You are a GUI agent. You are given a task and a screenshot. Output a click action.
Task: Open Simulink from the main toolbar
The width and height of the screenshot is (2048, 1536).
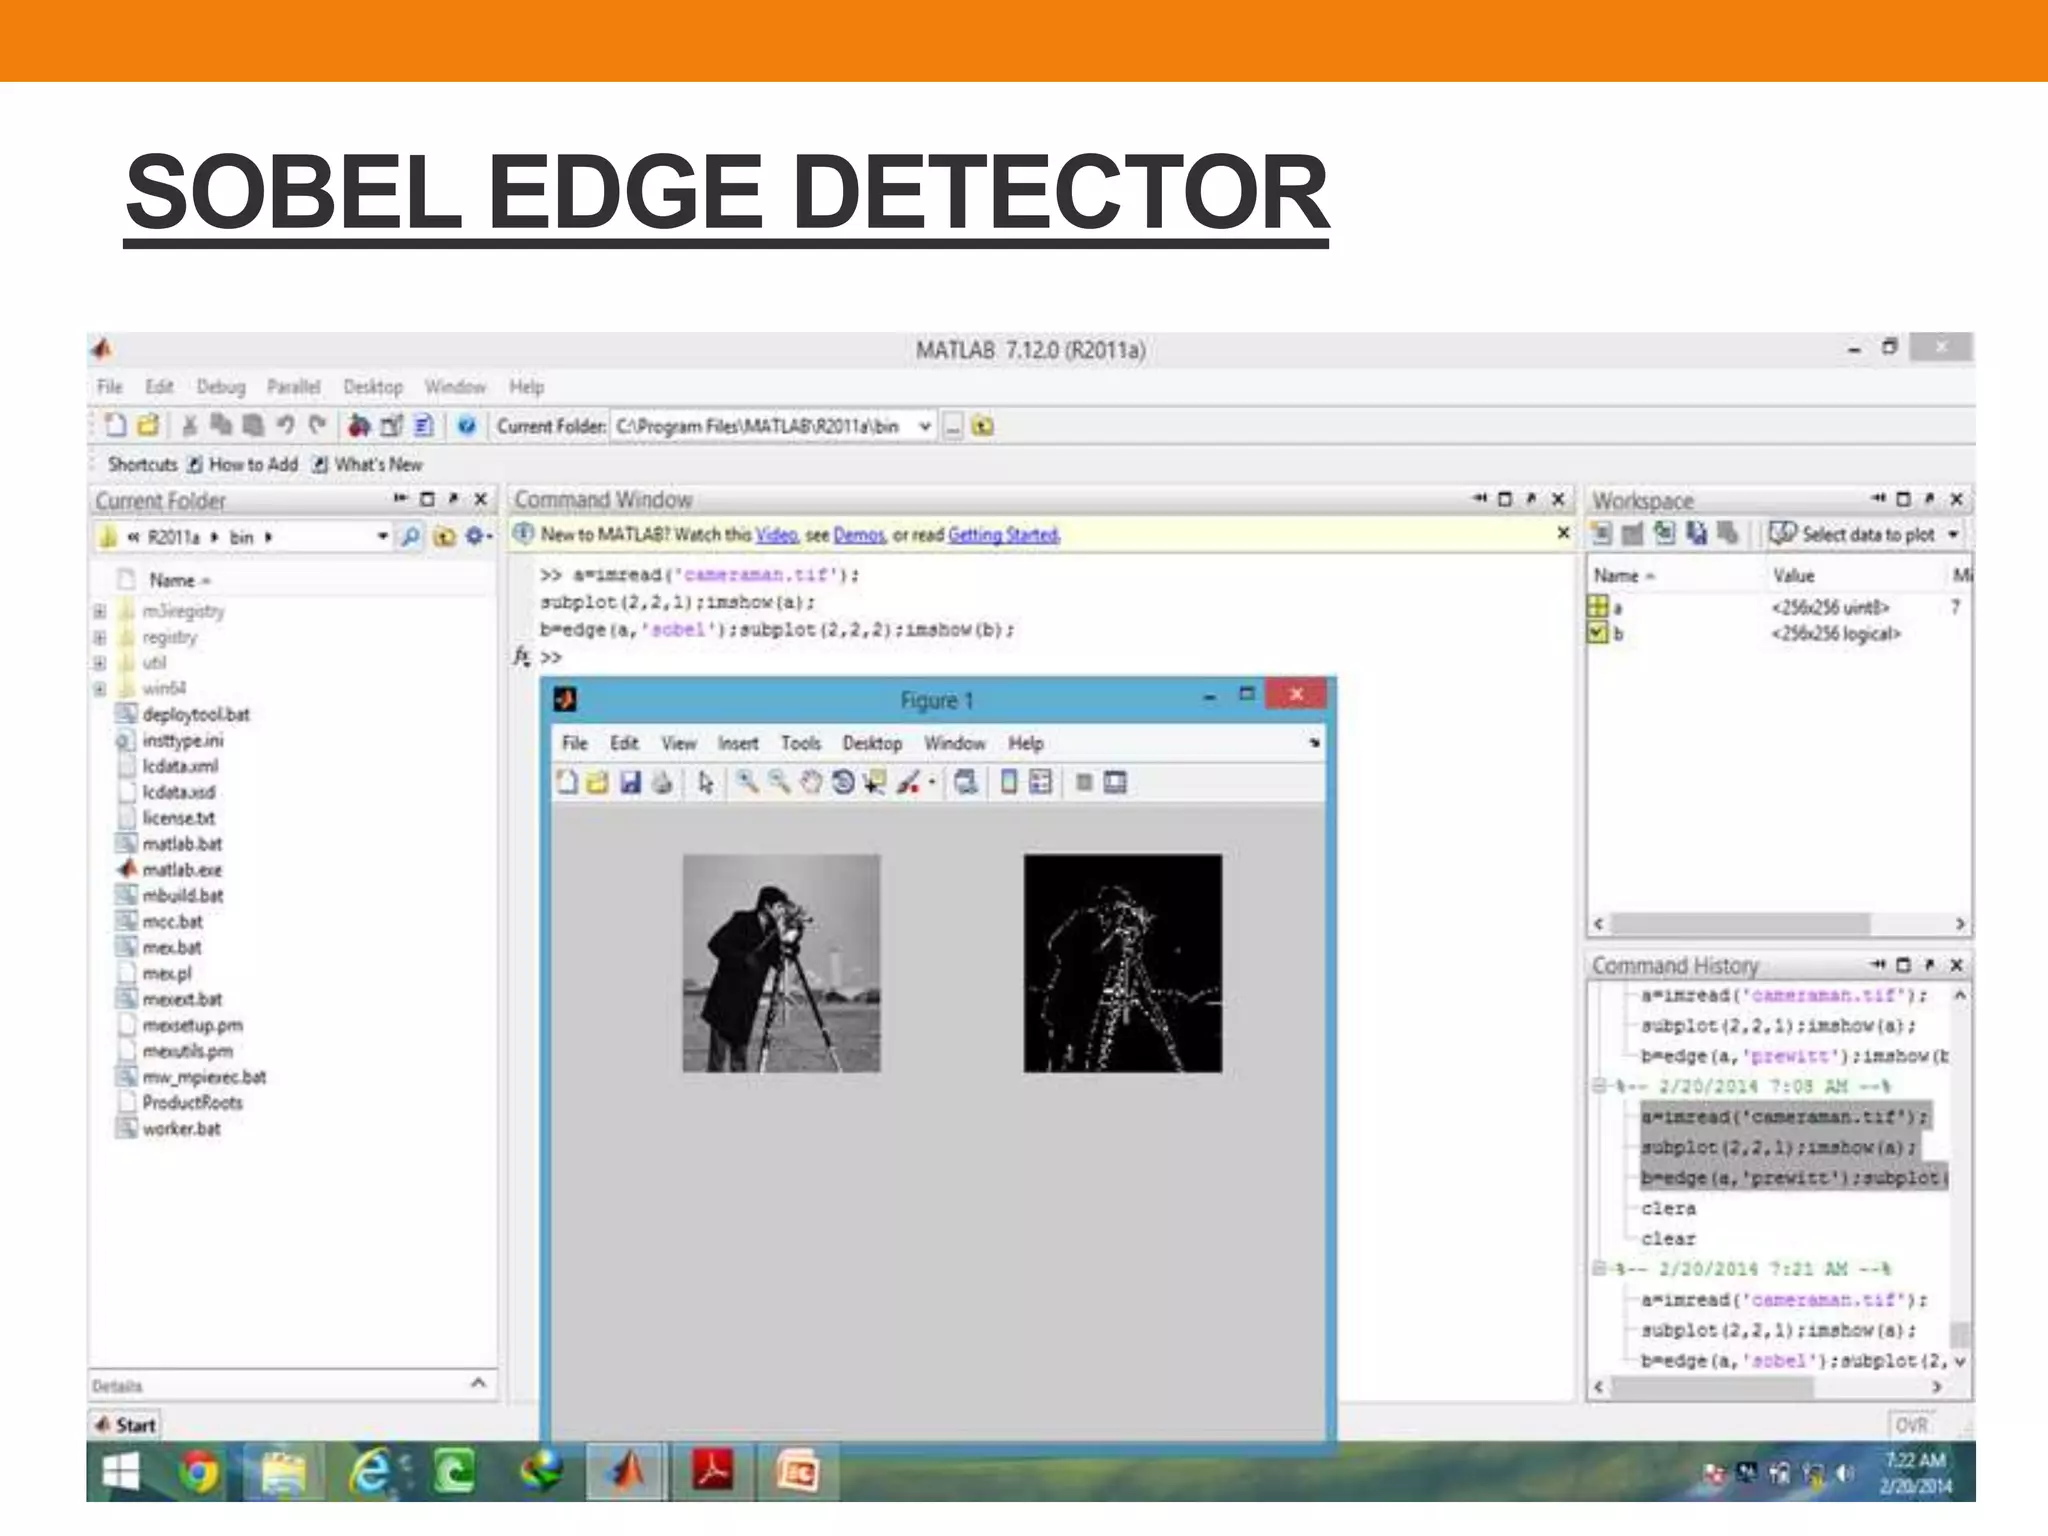pos(359,427)
